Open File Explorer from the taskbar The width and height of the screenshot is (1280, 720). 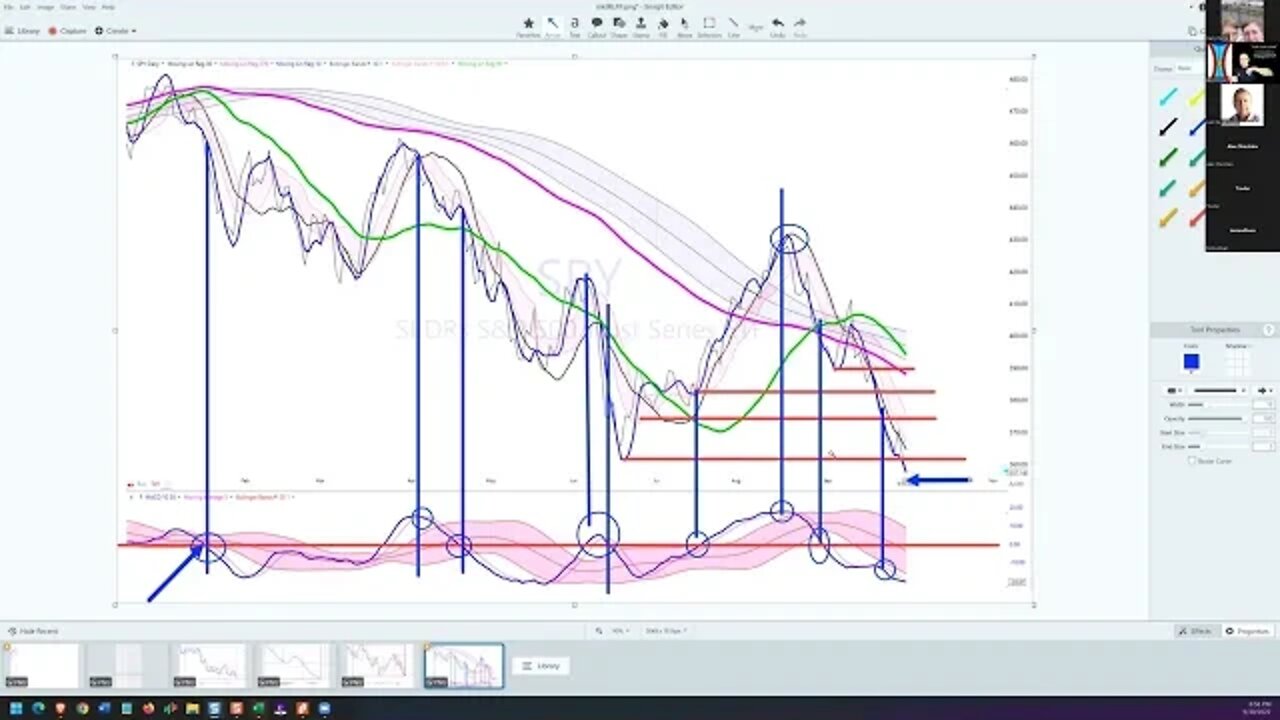192,709
